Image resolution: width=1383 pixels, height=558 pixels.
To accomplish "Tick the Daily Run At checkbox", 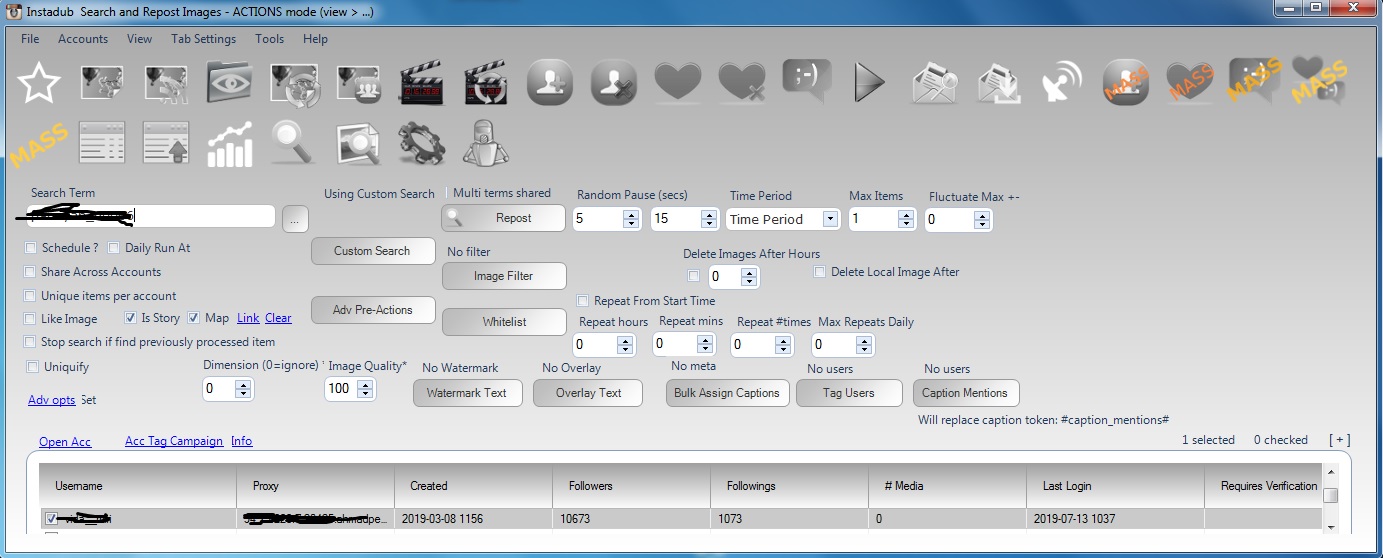I will [x=114, y=248].
